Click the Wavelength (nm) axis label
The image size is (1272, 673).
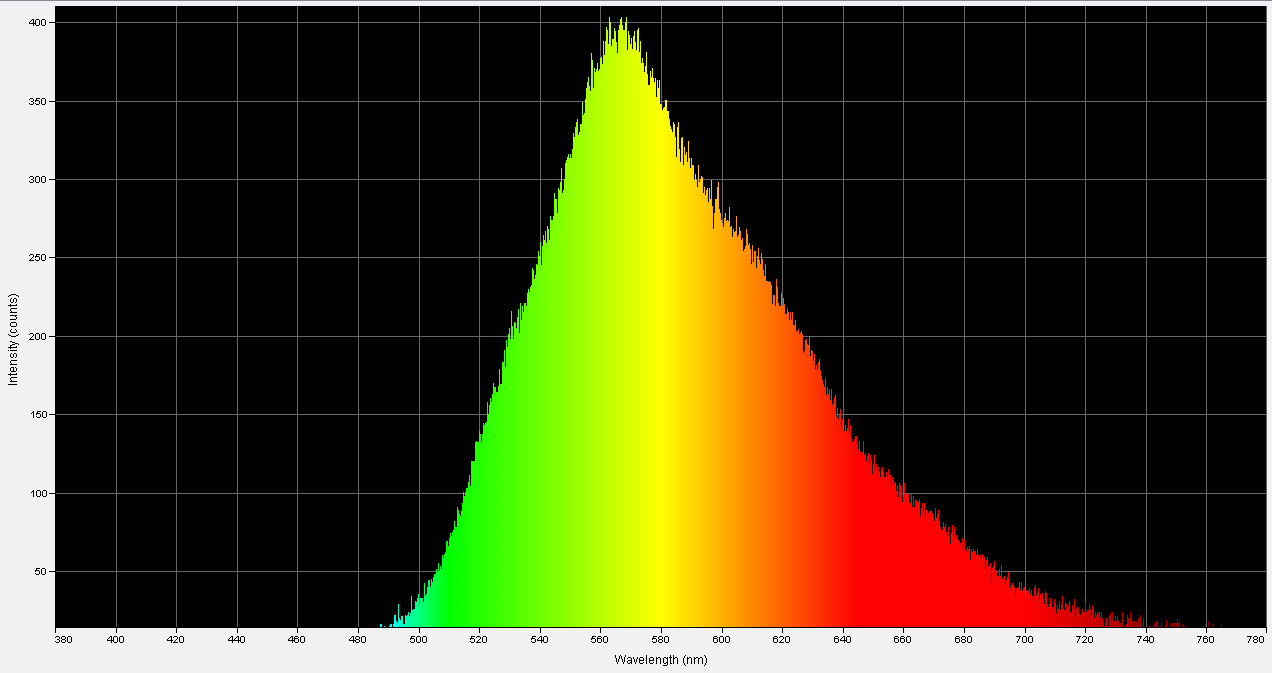tap(659, 660)
